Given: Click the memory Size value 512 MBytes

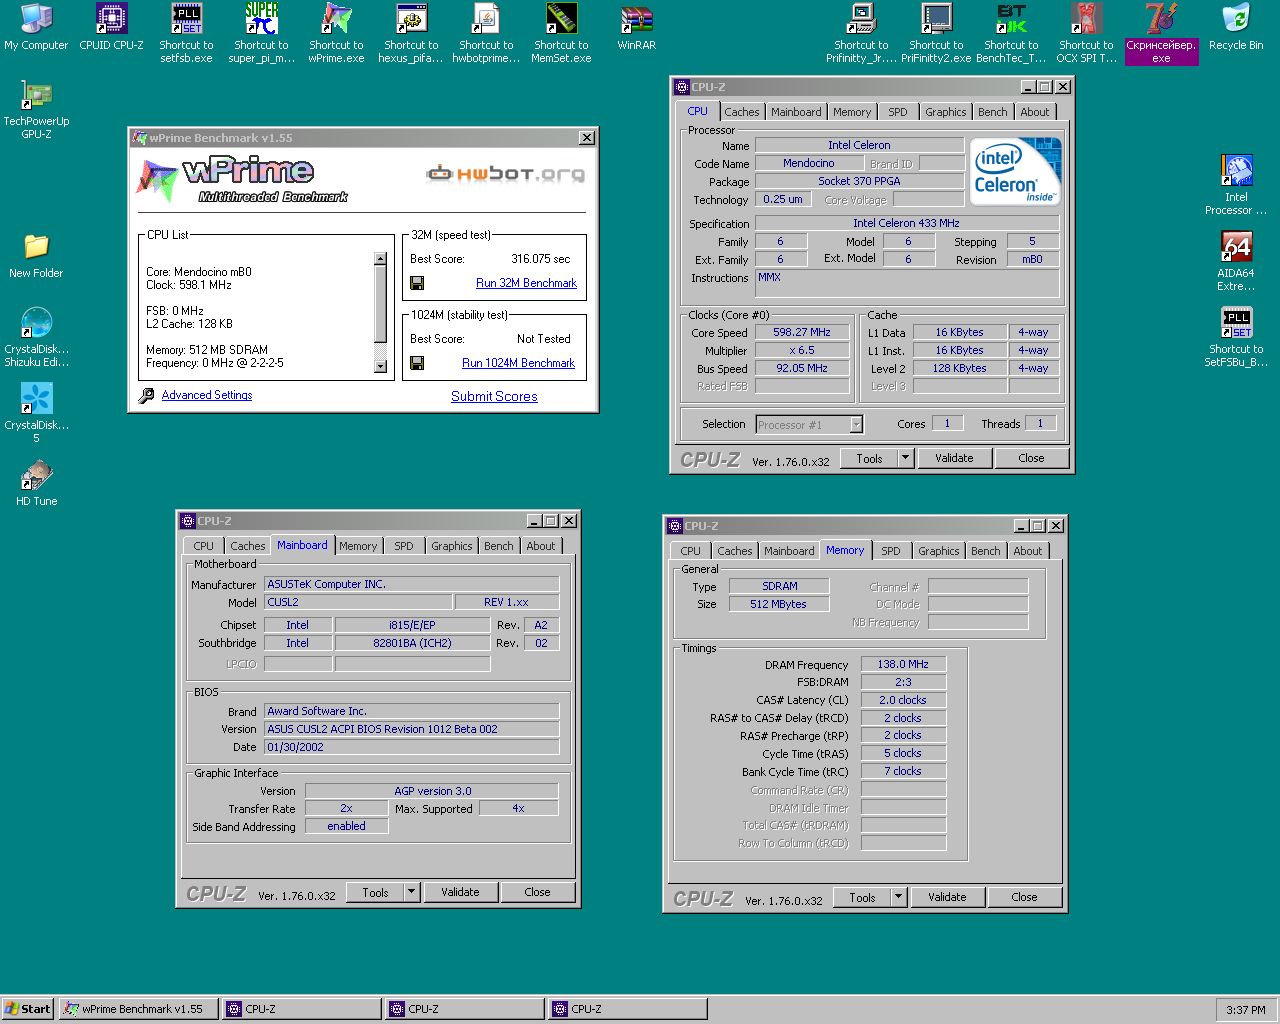Looking at the screenshot, I should pos(778,604).
